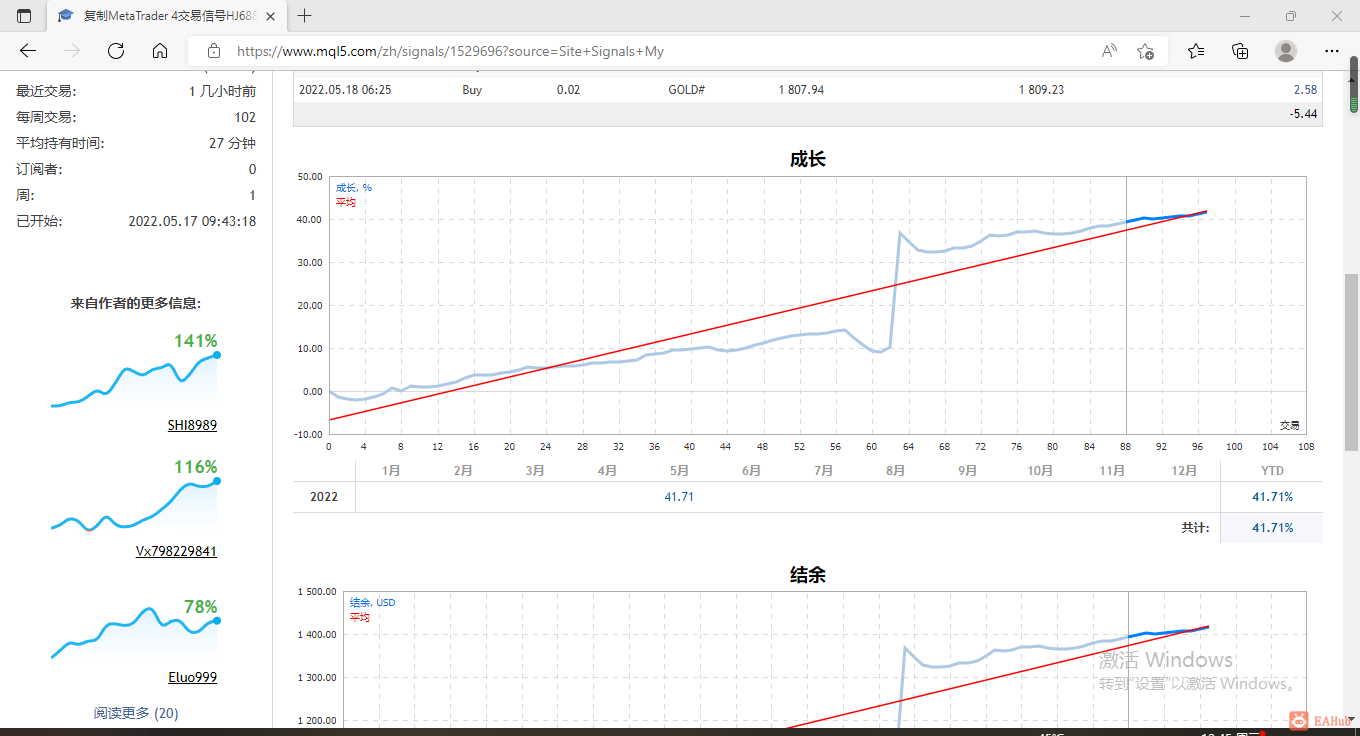Click the 成长 chart title
Screen dimensions: 1360x736
click(807, 159)
